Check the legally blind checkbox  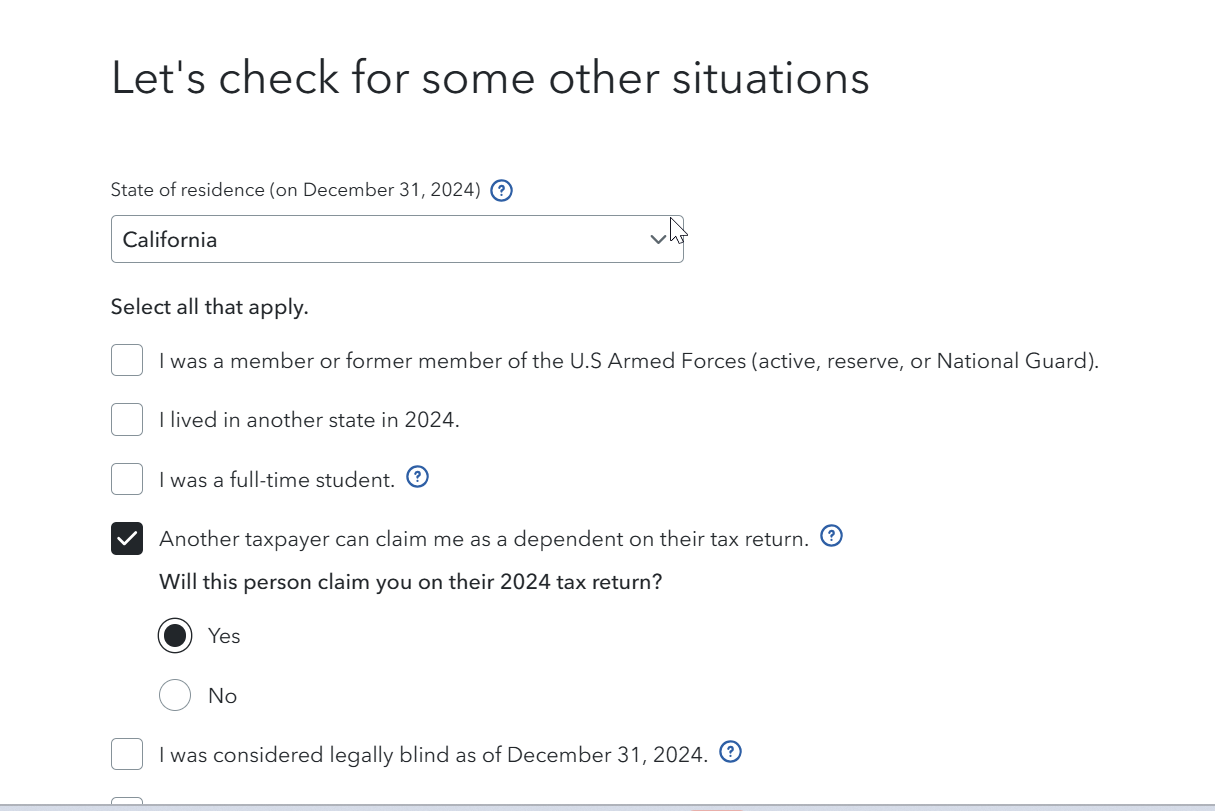coord(127,754)
